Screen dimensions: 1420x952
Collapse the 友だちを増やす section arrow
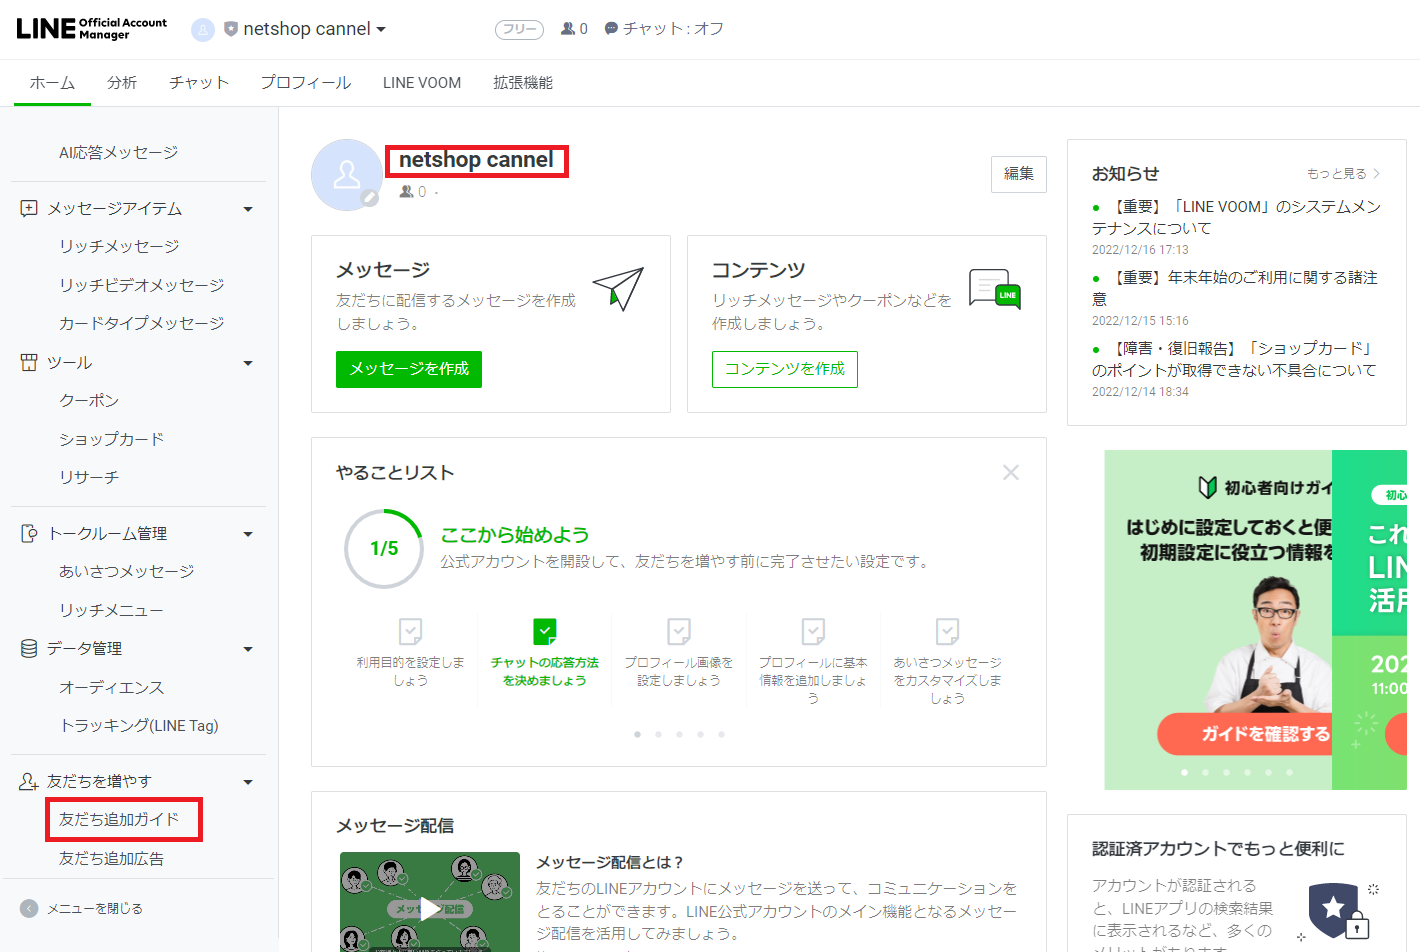tap(248, 782)
